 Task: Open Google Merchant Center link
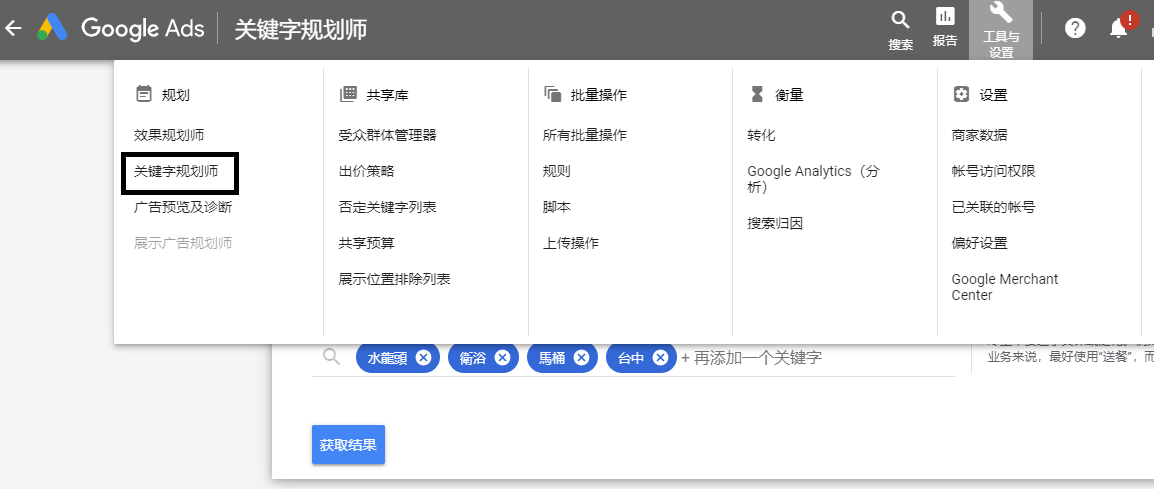coord(1004,287)
